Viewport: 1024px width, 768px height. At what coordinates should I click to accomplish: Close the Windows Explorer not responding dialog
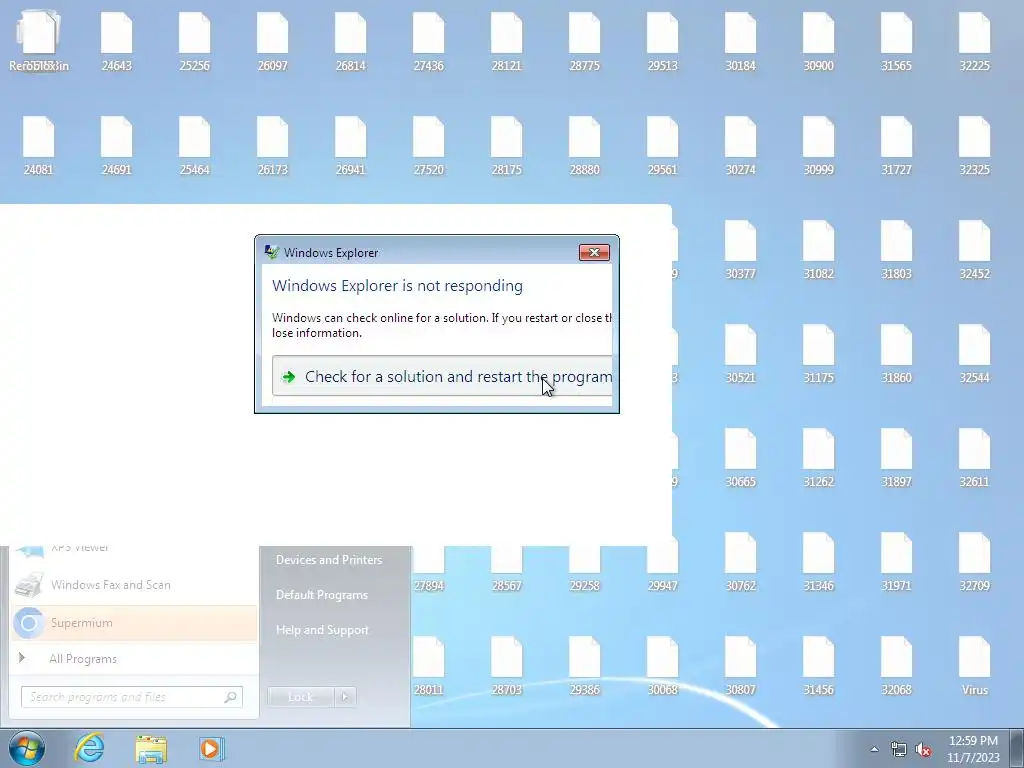594,252
